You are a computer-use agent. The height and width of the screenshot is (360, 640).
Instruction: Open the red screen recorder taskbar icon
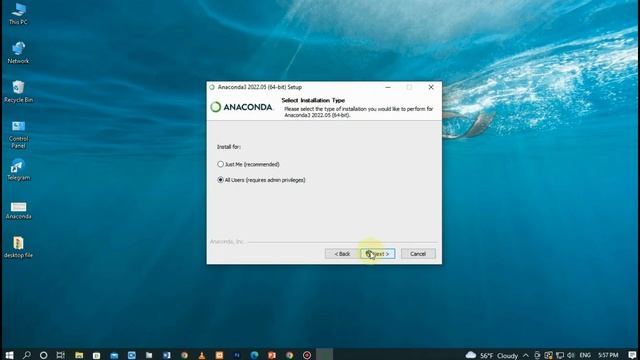(x=307, y=355)
